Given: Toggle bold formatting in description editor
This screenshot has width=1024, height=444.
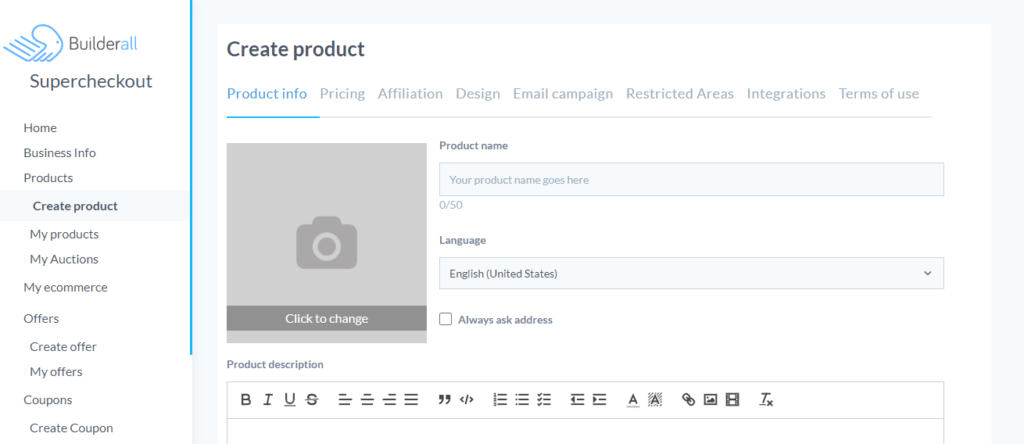Looking at the screenshot, I should tap(246, 400).
